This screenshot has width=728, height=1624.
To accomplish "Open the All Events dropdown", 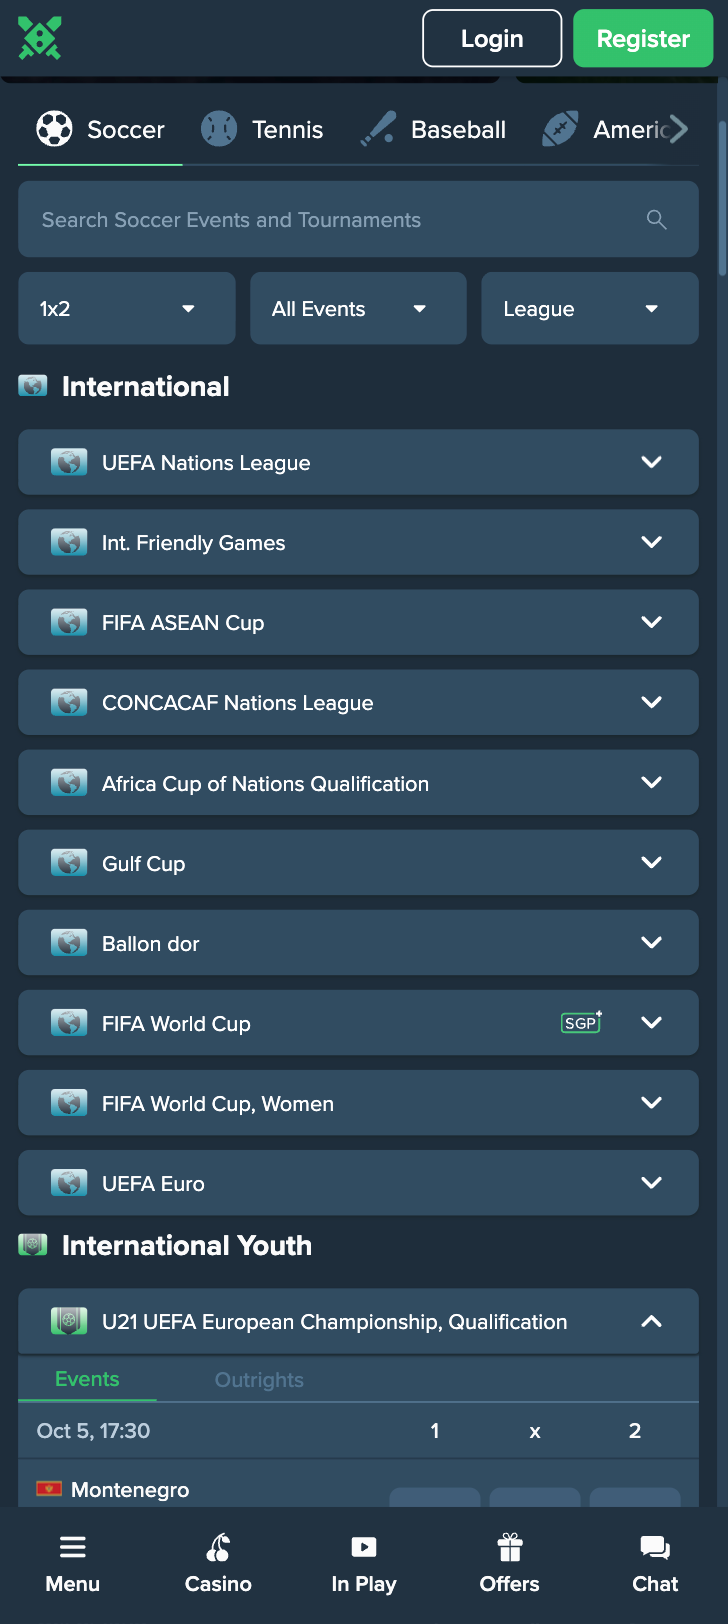I will tap(358, 308).
